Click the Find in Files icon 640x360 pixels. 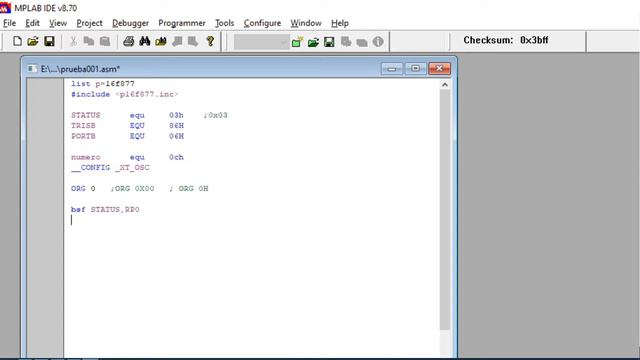[161, 41]
